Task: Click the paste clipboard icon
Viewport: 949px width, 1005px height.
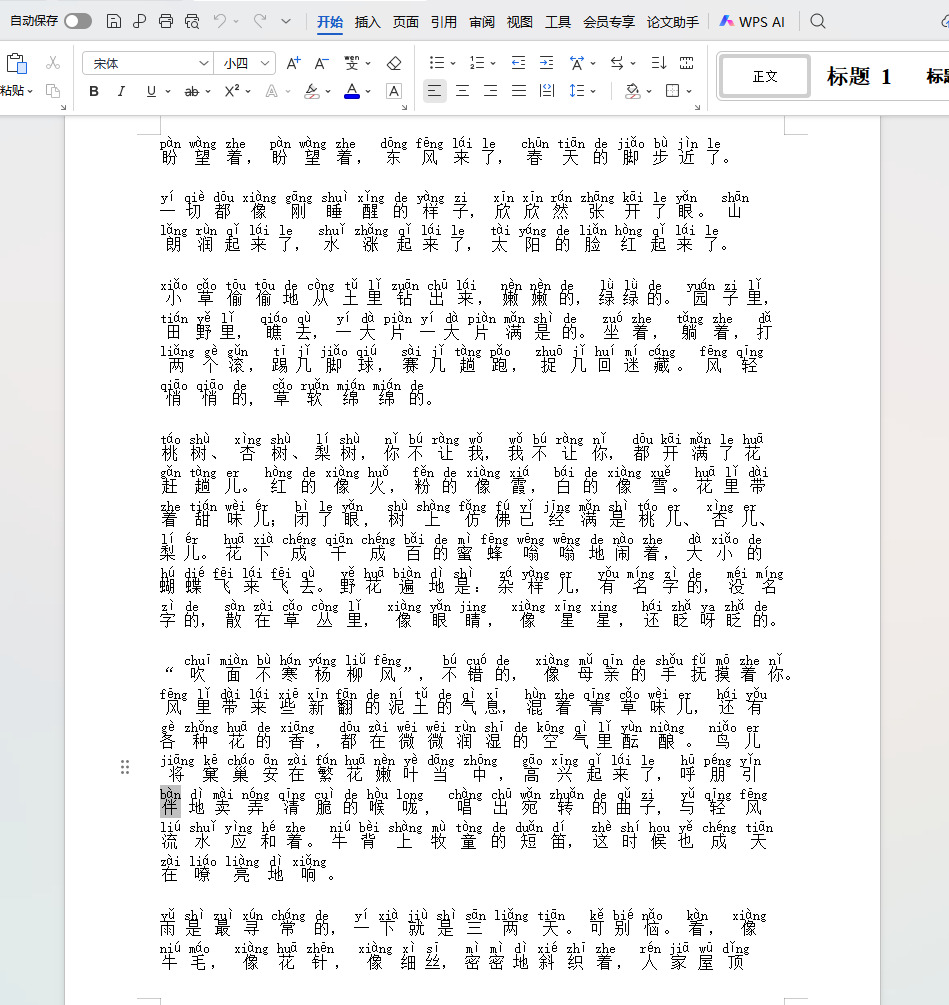Action: point(17,63)
